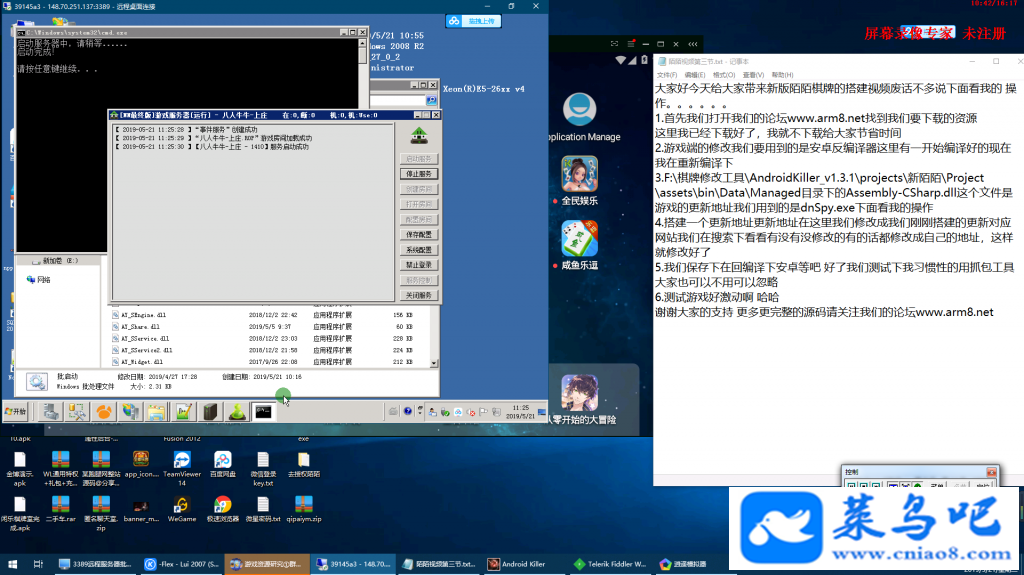Open the 系统配置 settings button

point(419,250)
